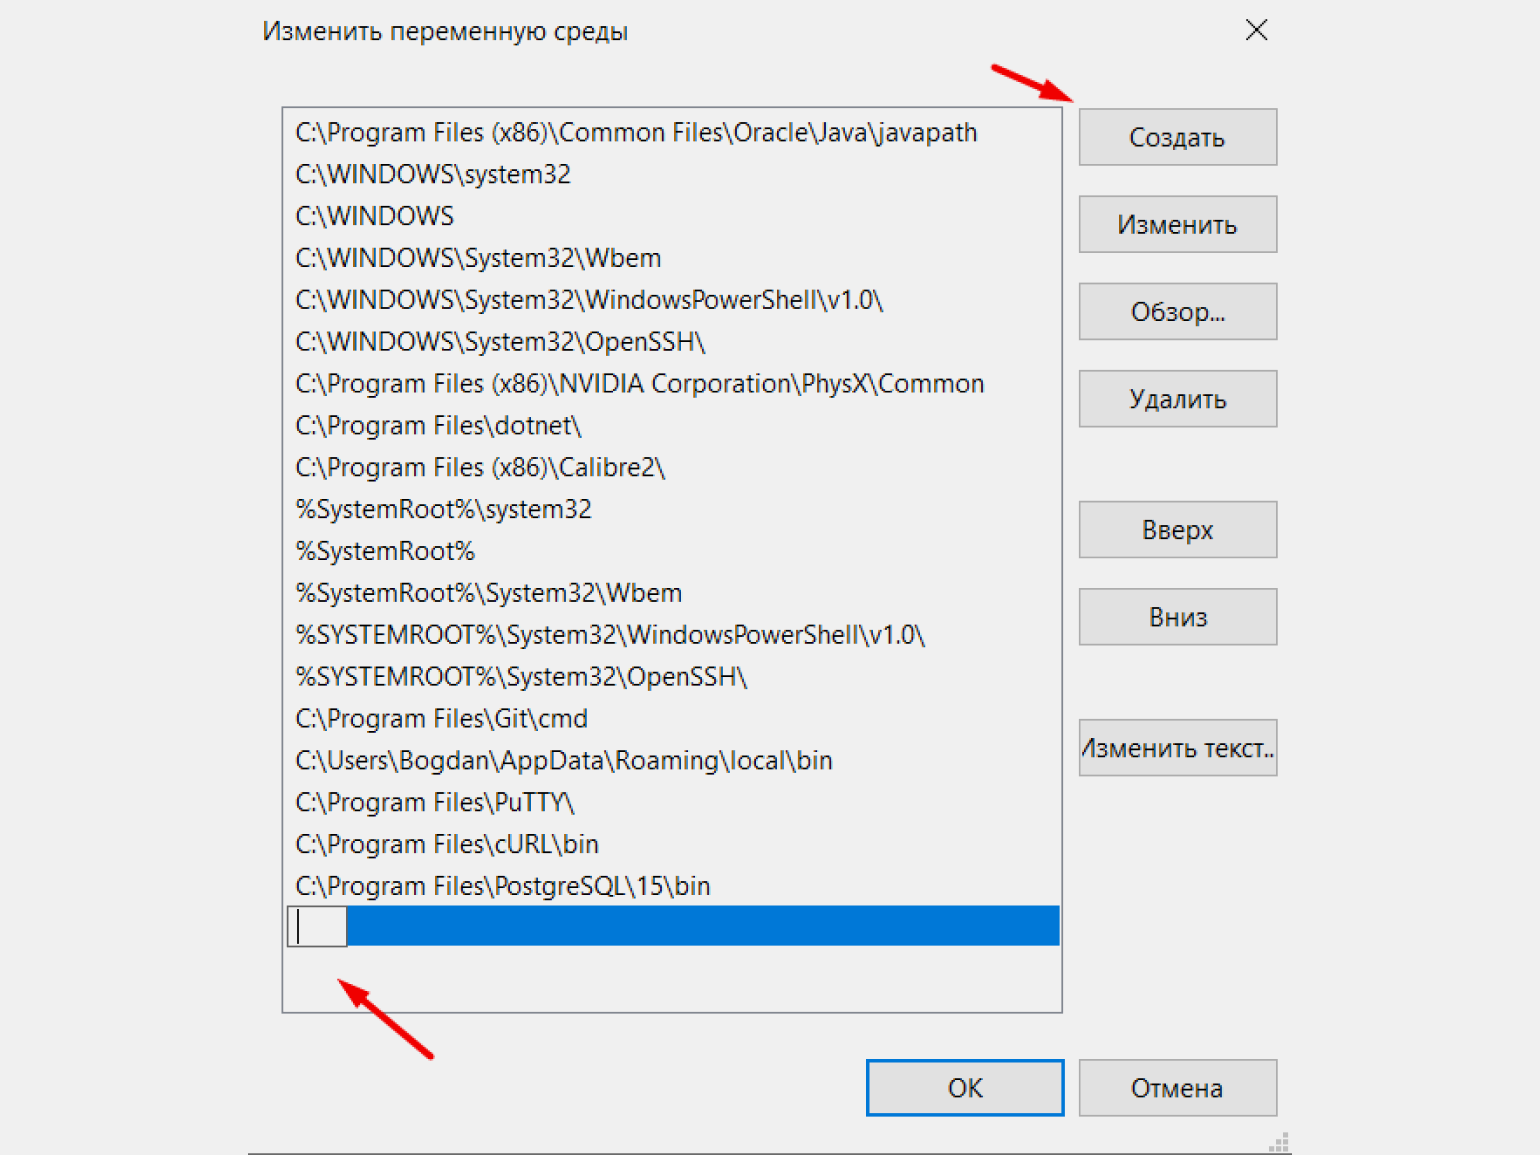
Task: Open the Обзор... browse dialog
Action: (x=1177, y=311)
